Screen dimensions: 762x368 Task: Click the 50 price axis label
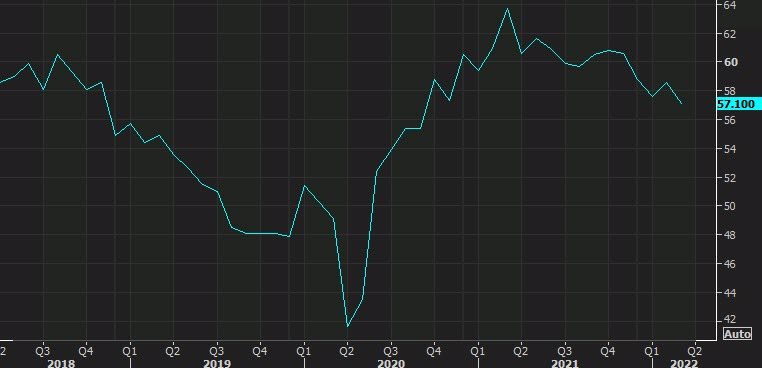(730, 206)
